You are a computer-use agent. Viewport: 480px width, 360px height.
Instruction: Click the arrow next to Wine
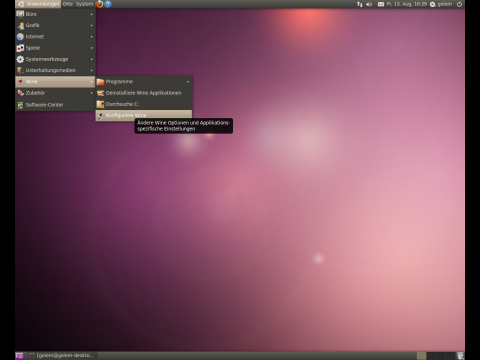point(92,82)
